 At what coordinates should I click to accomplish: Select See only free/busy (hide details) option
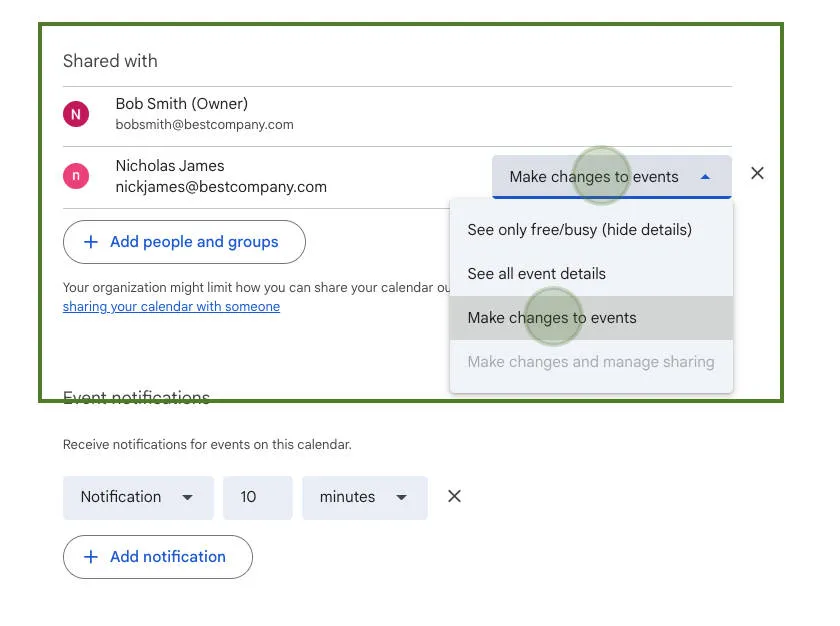tap(580, 229)
